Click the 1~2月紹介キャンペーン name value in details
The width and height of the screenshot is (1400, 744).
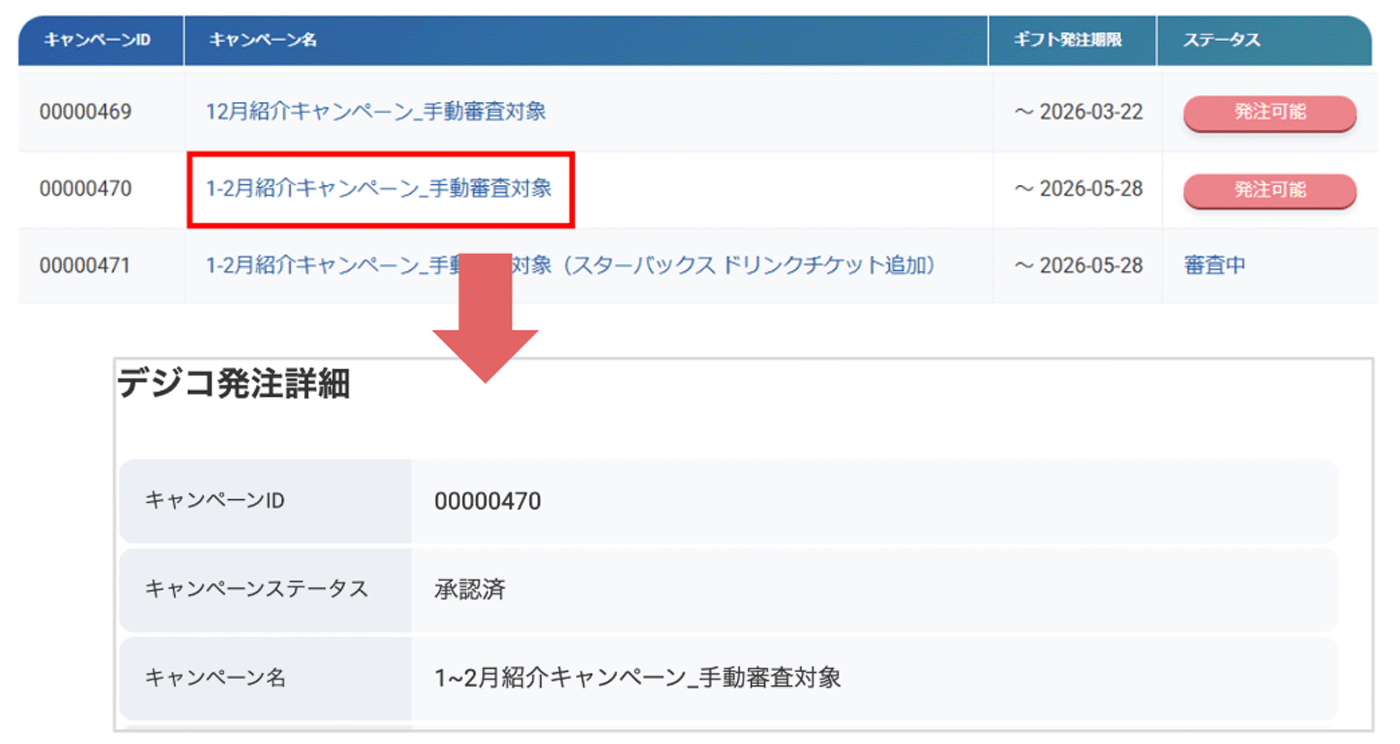click(x=637, y=678)
